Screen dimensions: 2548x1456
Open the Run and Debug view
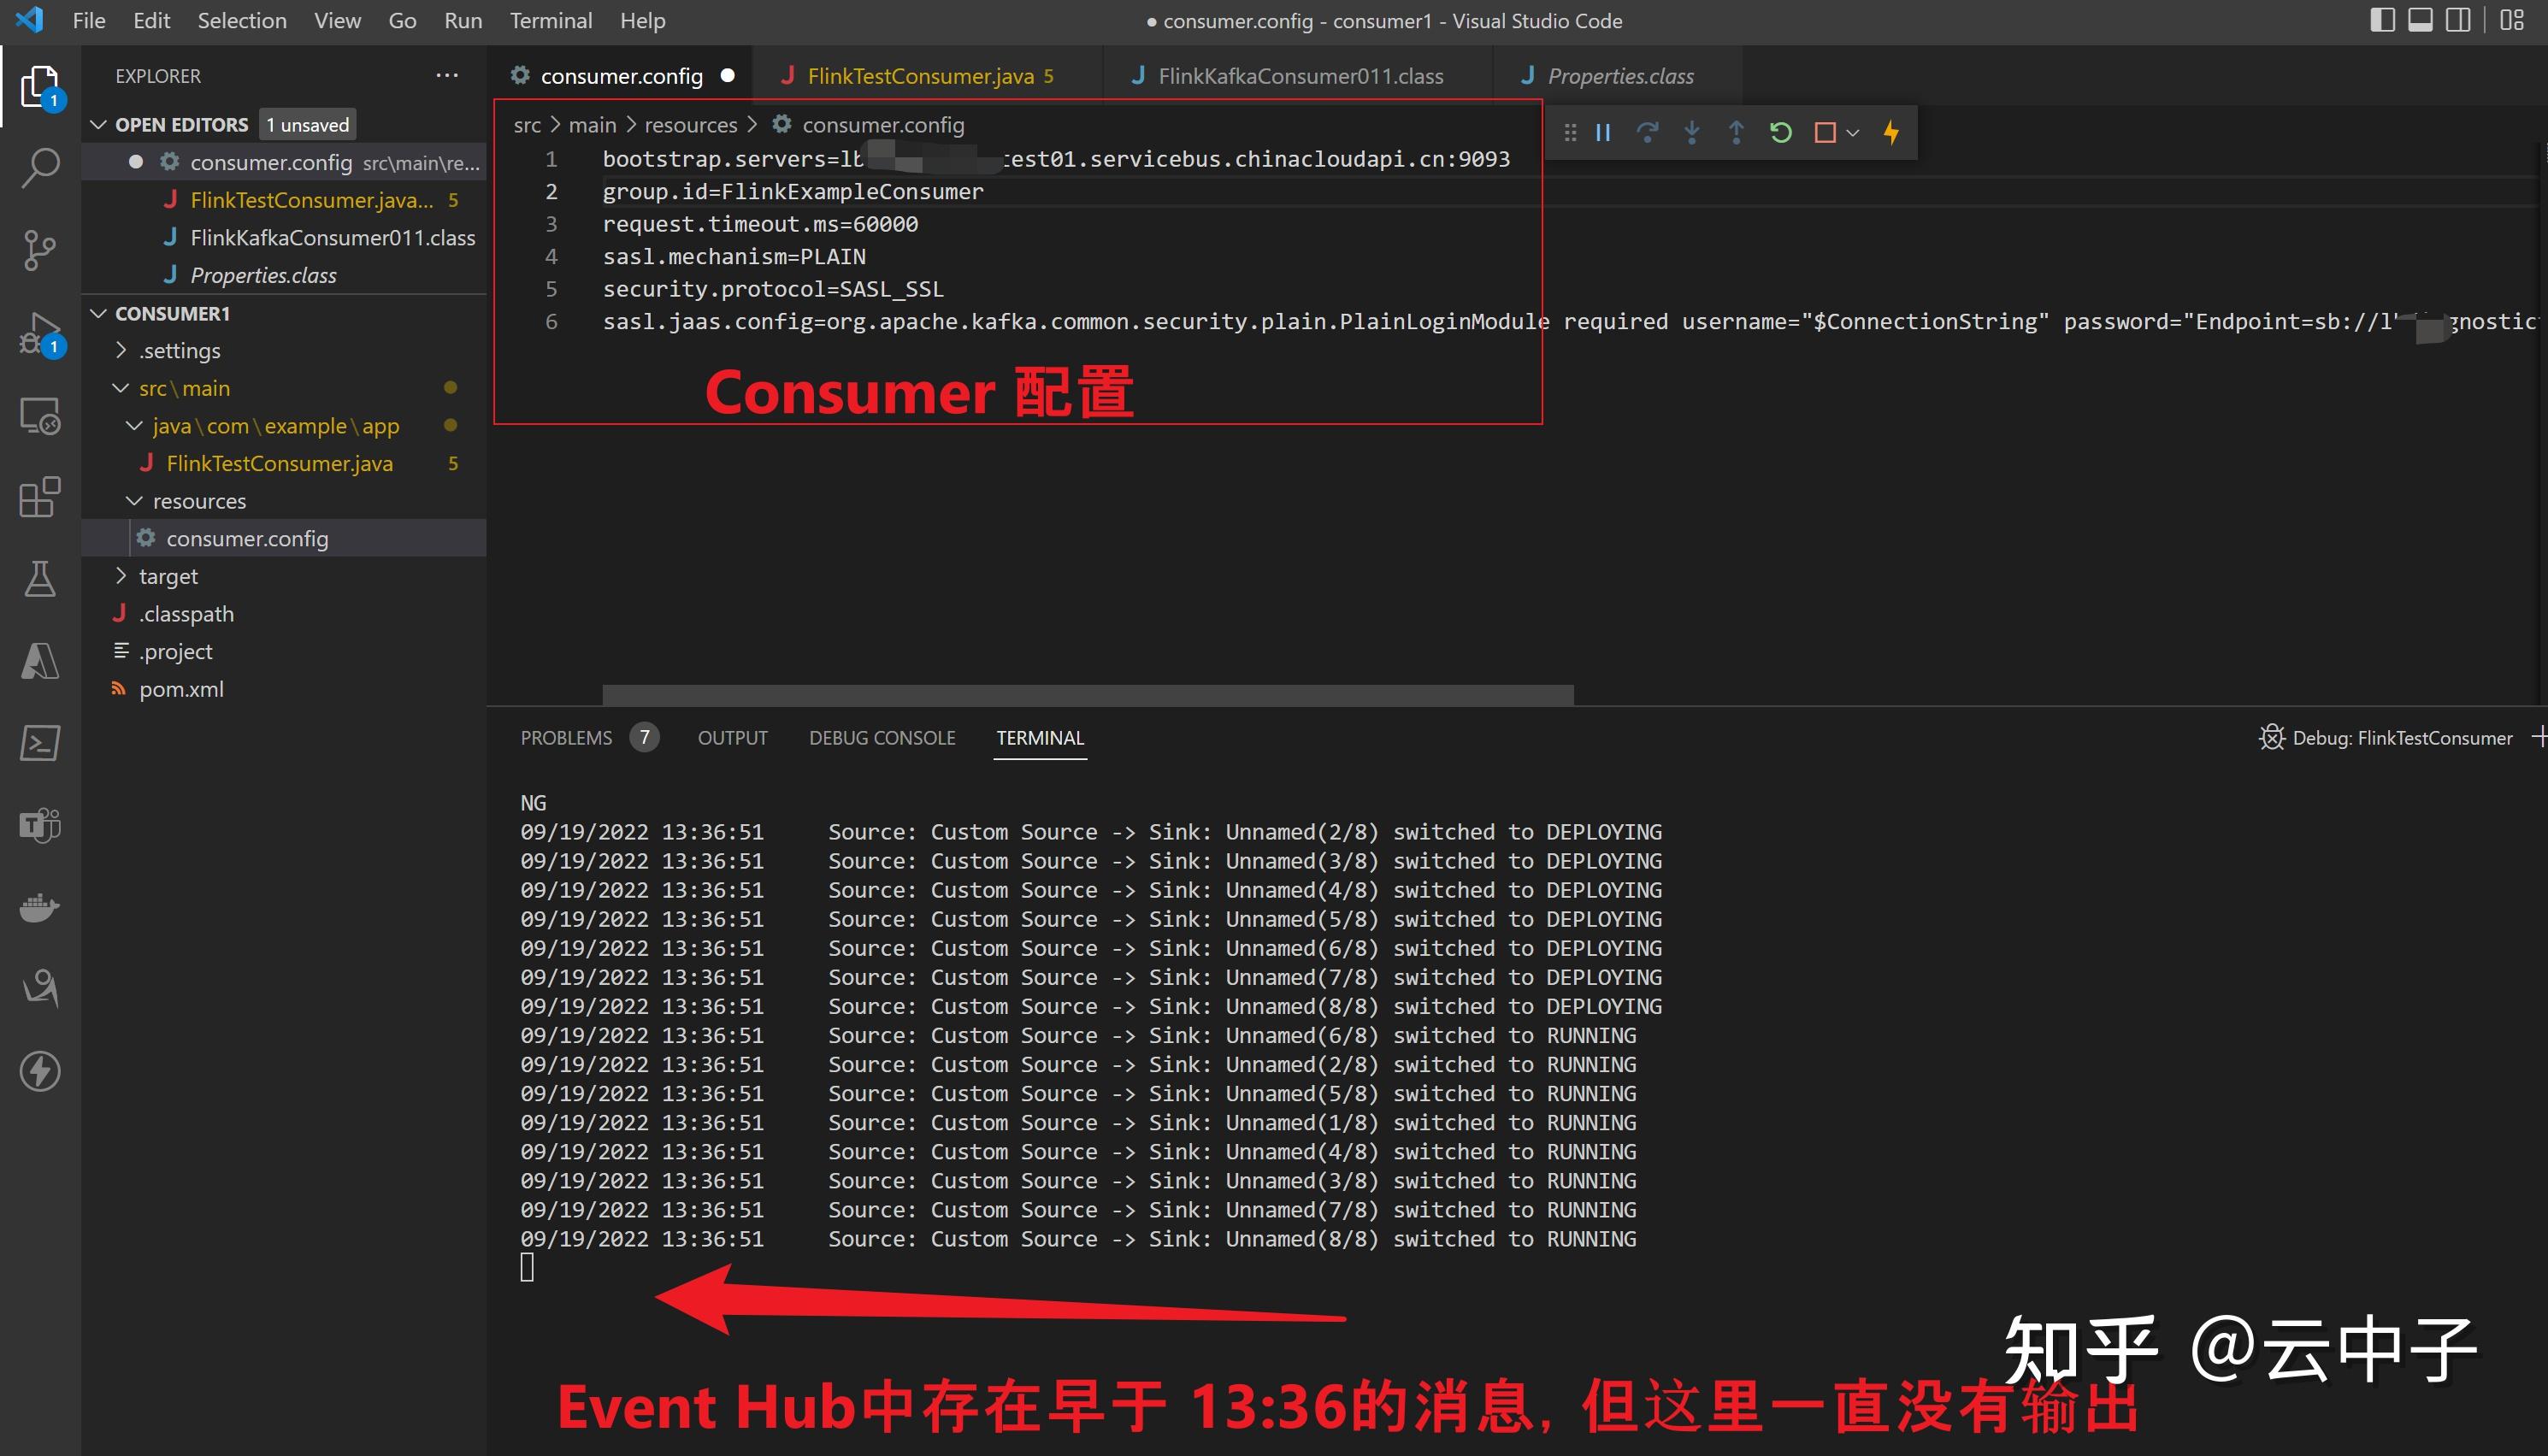coord(40,332)
